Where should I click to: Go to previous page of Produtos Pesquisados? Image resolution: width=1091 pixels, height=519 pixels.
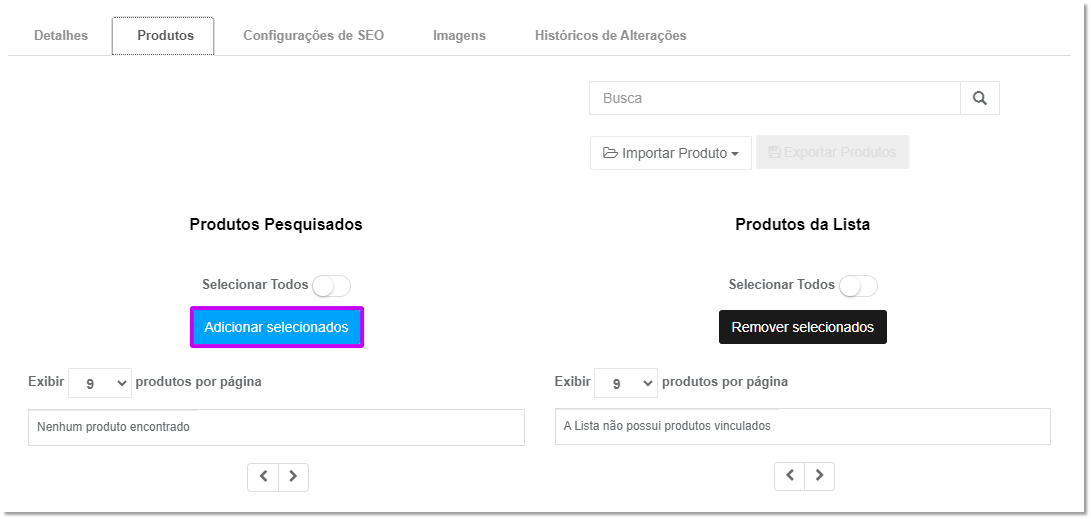[263, 477]
